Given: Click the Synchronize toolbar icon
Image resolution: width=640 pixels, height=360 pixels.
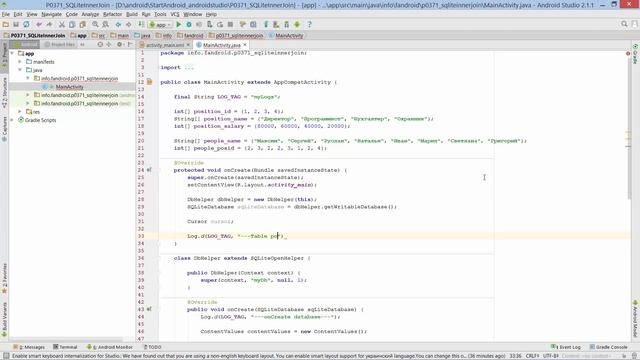Looking at the screenshot, I should pyautogui.click(x=26, y=24).
